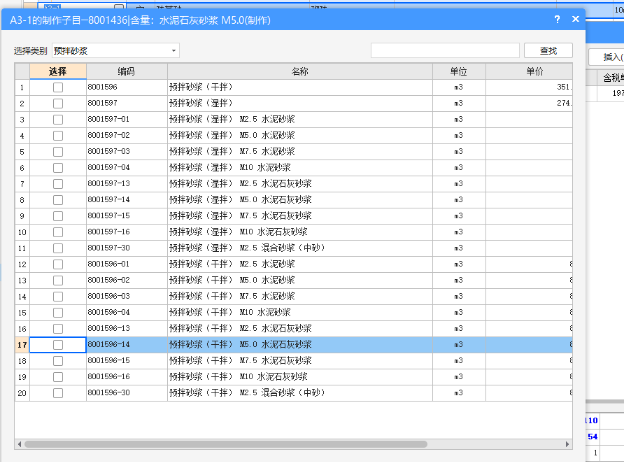Click the 名称 column header
Screen dimensions: 624x462
click(300, 71)
